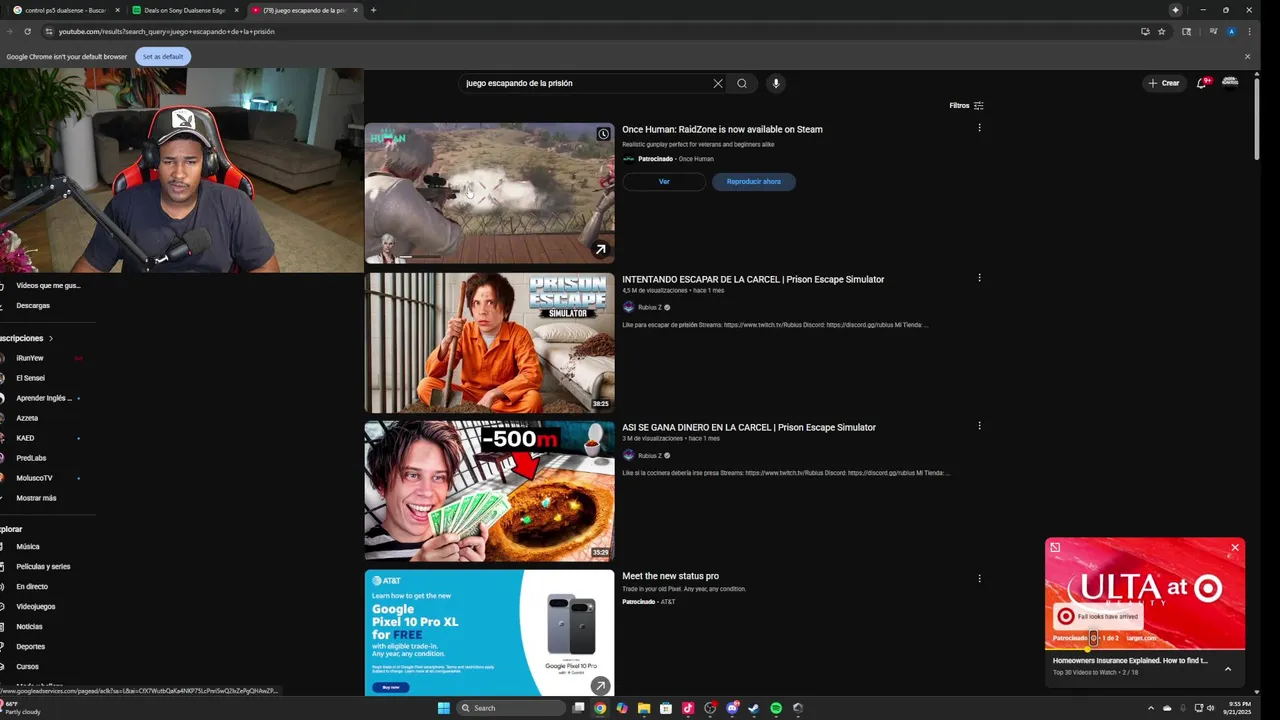Open the YouTube account avatar menu
Image resolution: width=1280 pixels, height=720 pixels.
coord(1230,83)
